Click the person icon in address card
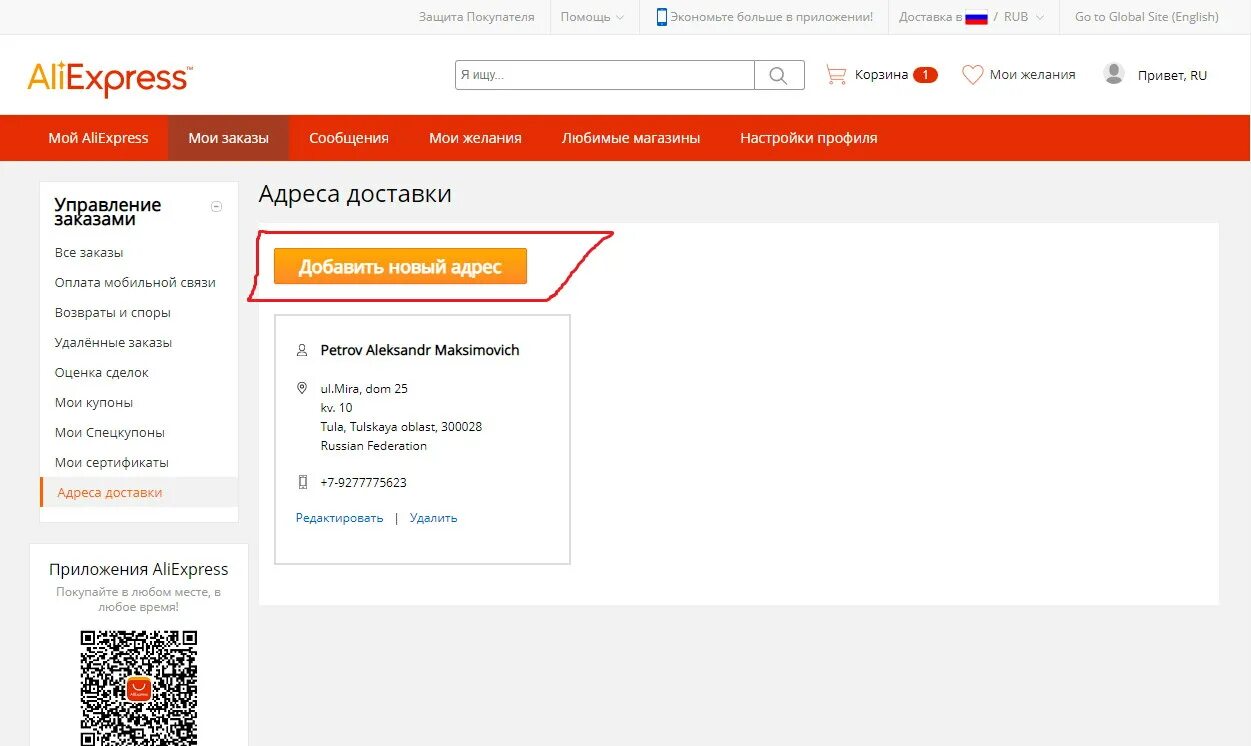 302,351
